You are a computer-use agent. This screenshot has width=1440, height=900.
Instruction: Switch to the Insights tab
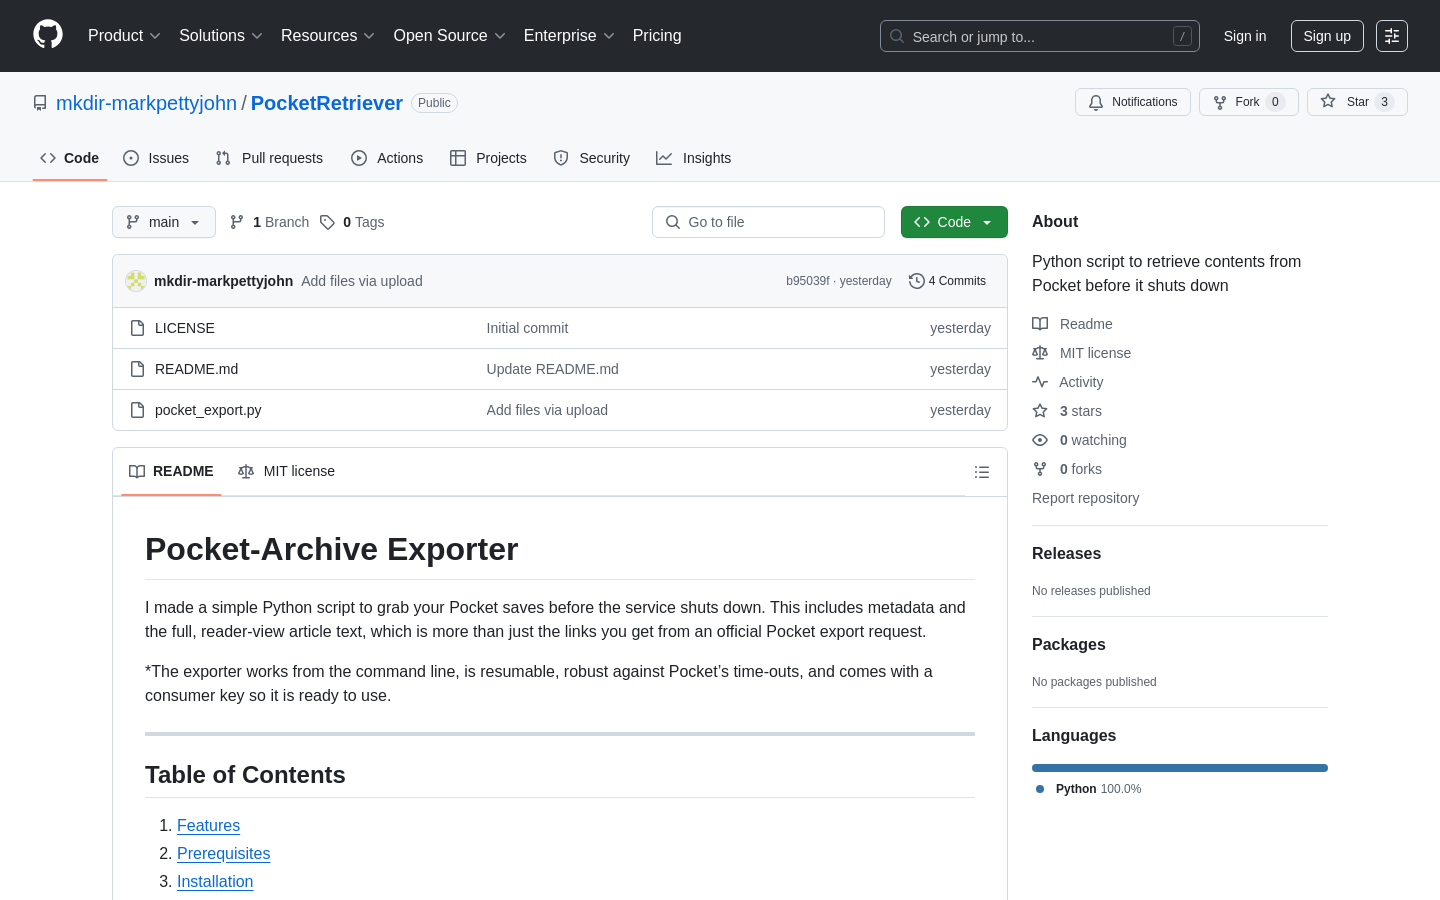(694, 158)
